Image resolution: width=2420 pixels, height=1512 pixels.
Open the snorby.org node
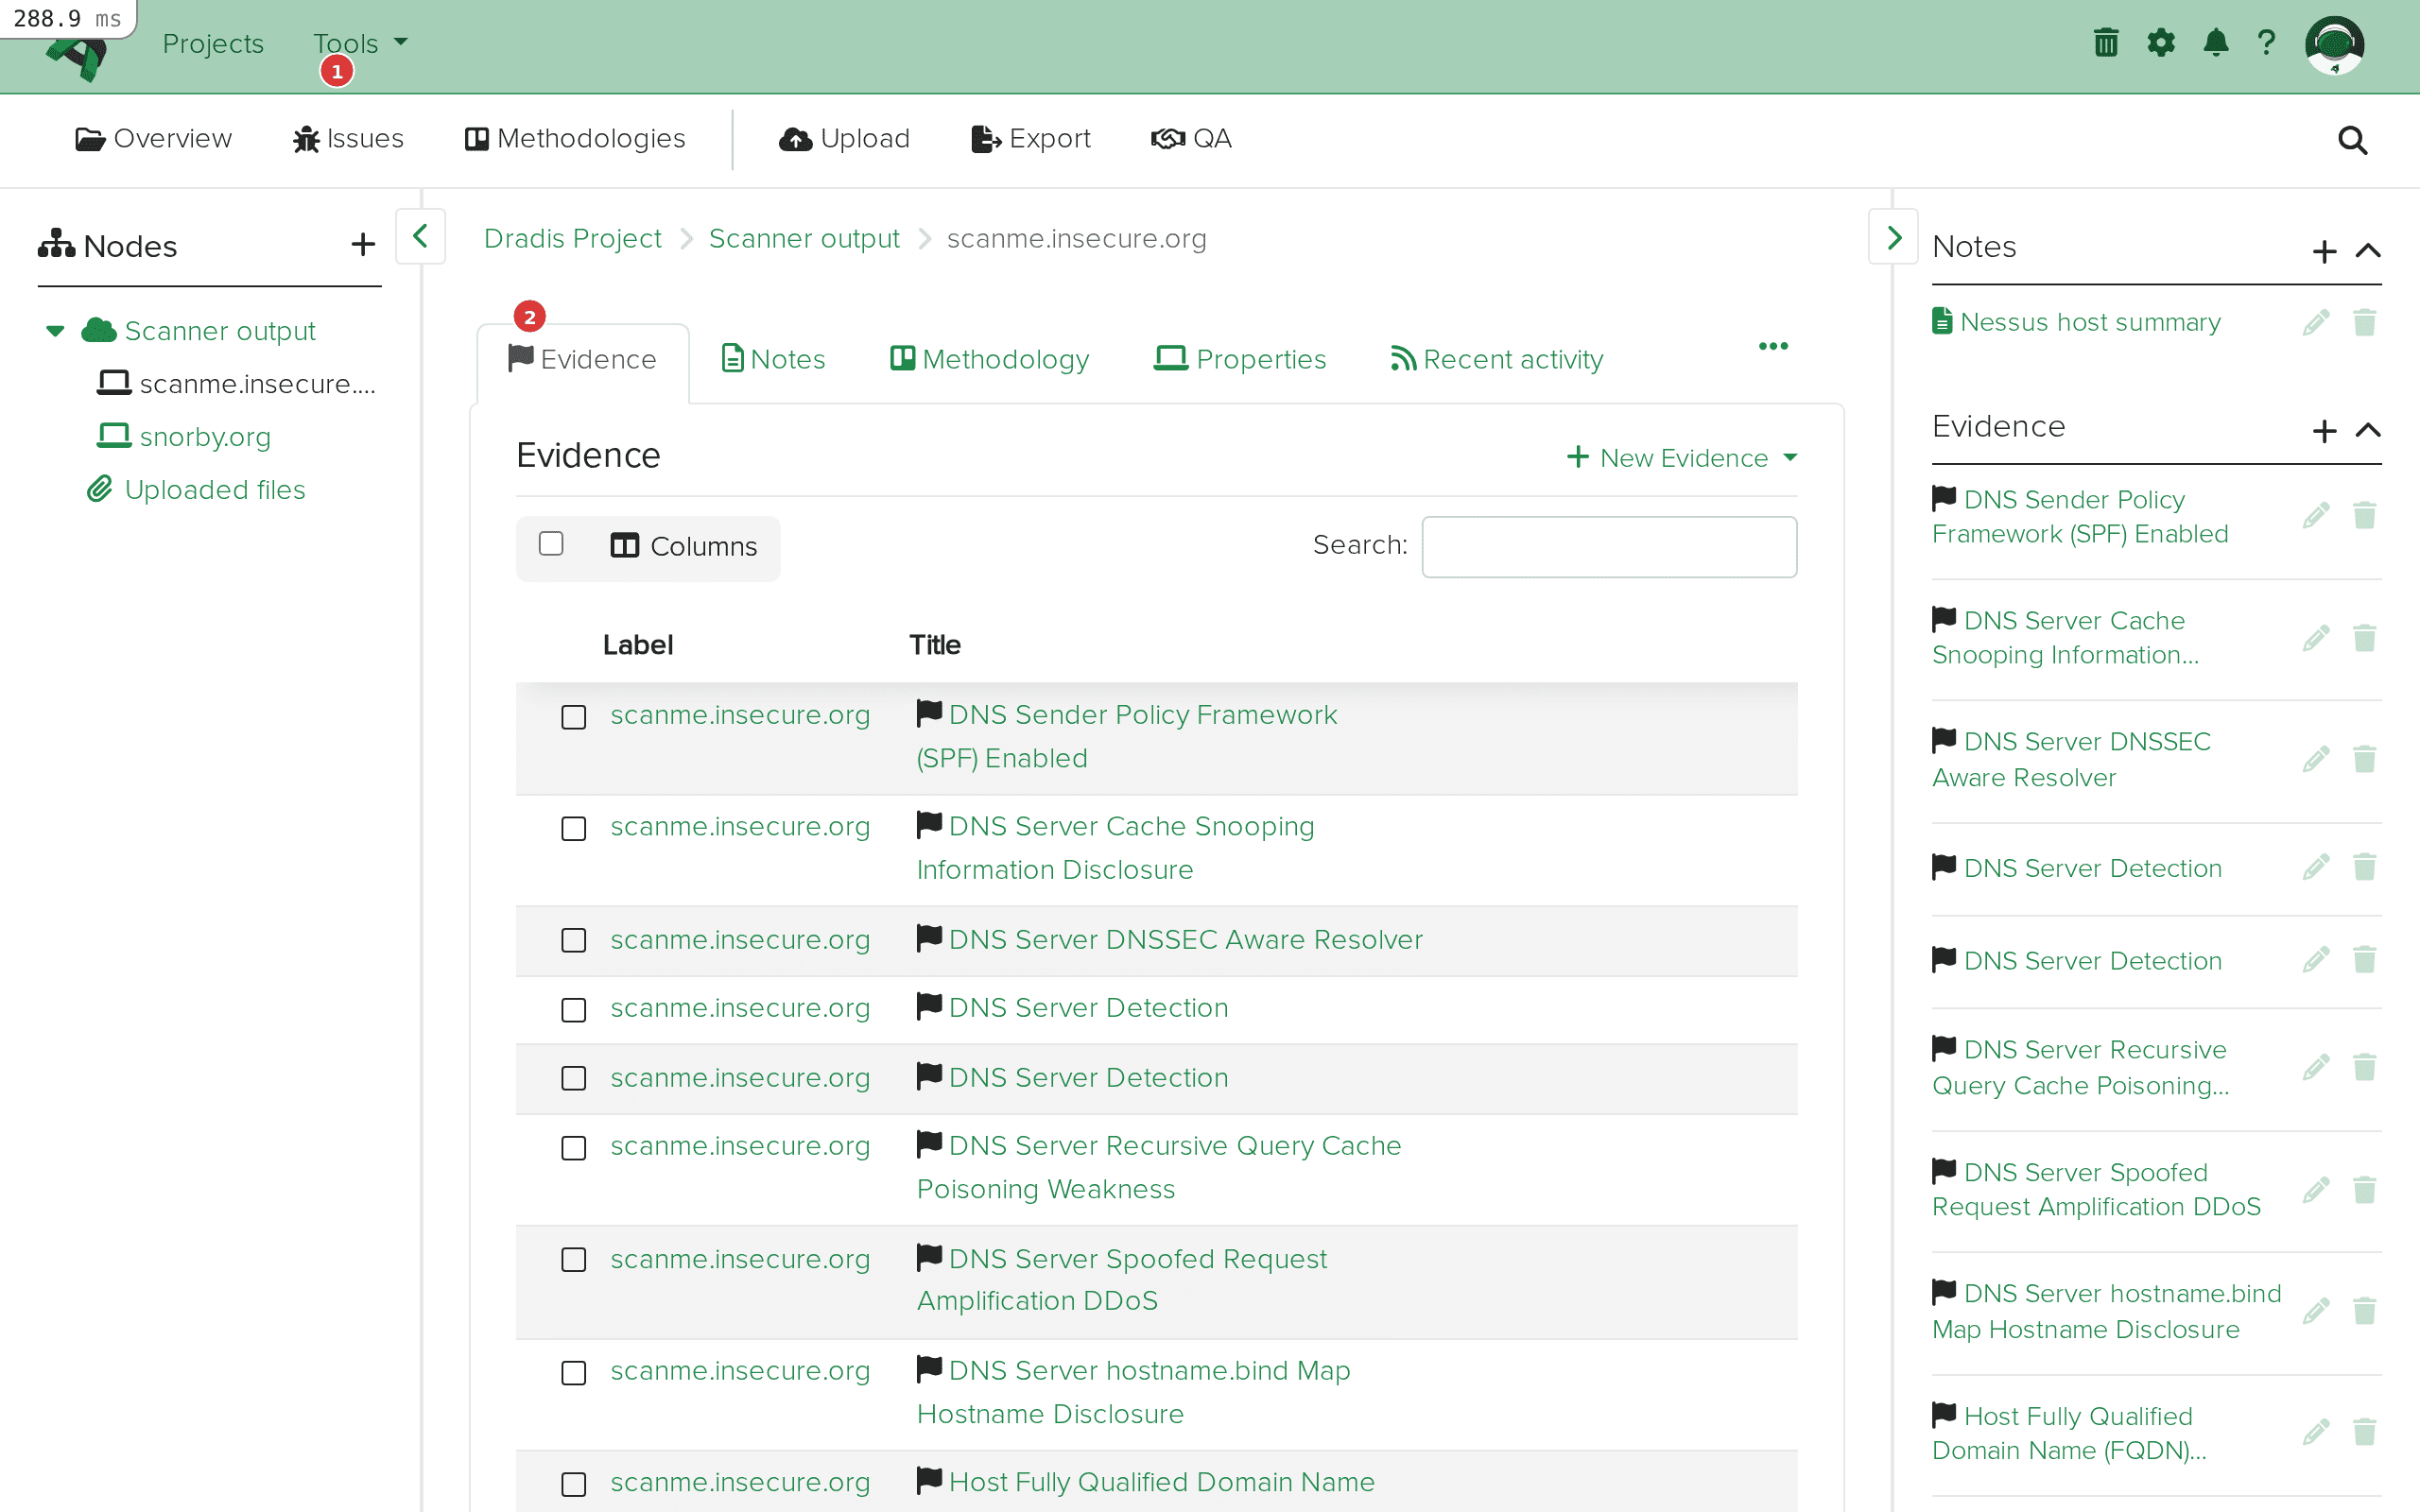click(205, 436)
